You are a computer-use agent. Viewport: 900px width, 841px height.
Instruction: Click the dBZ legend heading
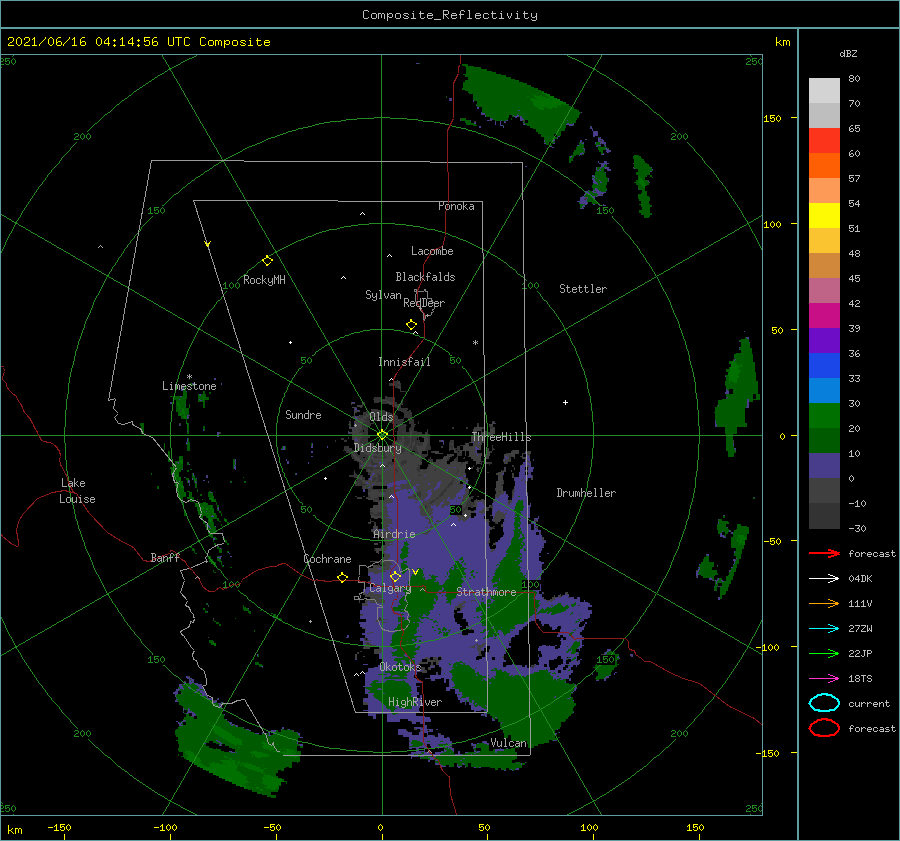(848, 53)
